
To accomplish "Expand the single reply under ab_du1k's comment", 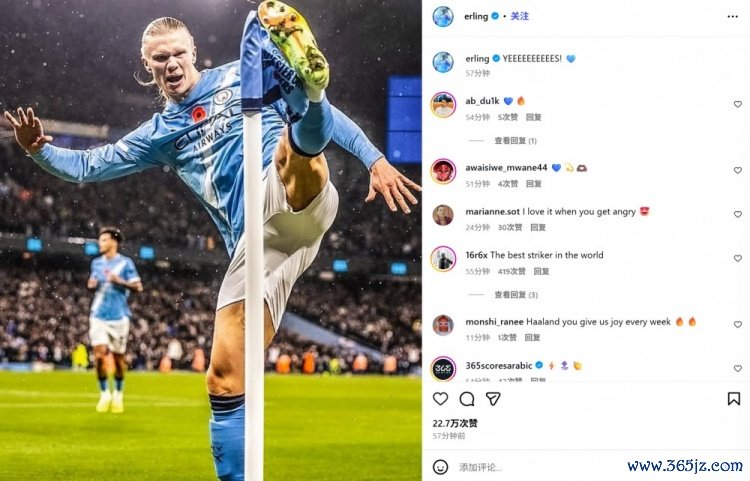I will click(515, 141).
